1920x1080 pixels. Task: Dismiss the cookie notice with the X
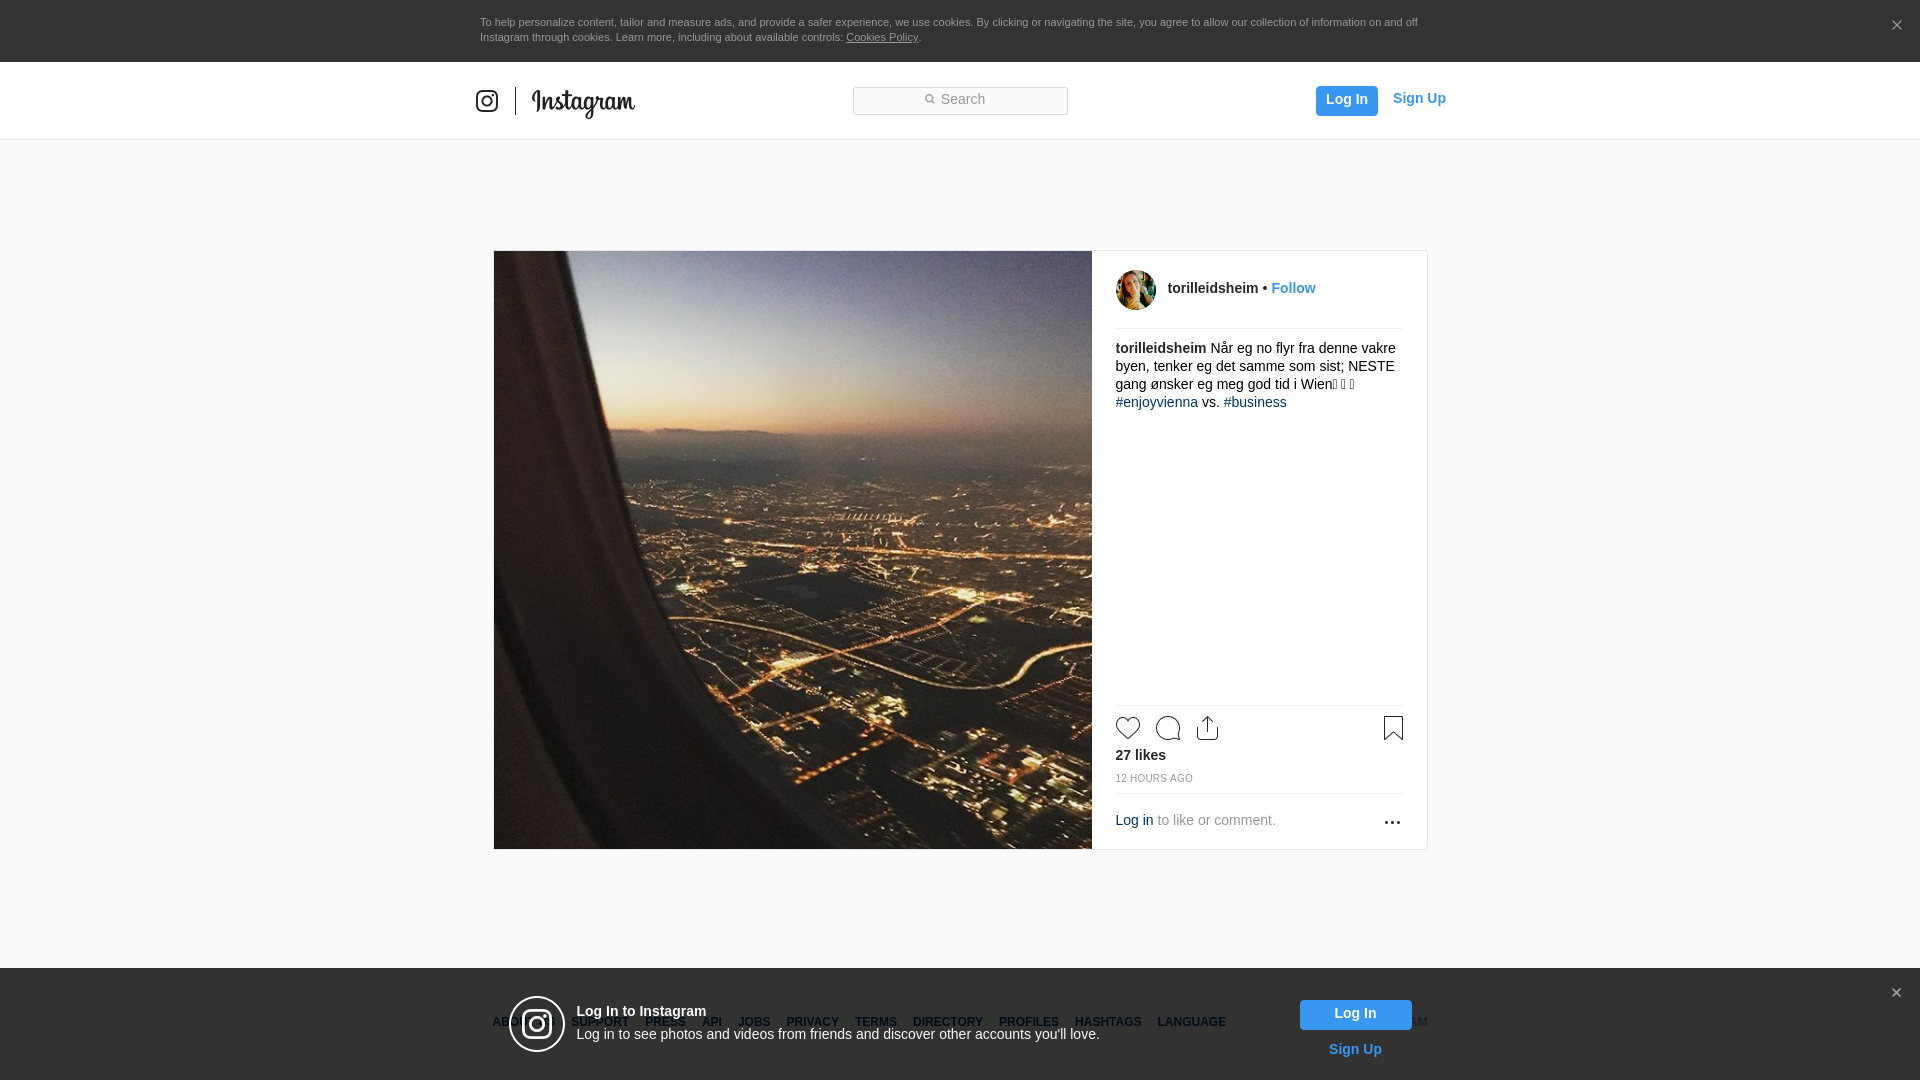[x=1896, y=26]
